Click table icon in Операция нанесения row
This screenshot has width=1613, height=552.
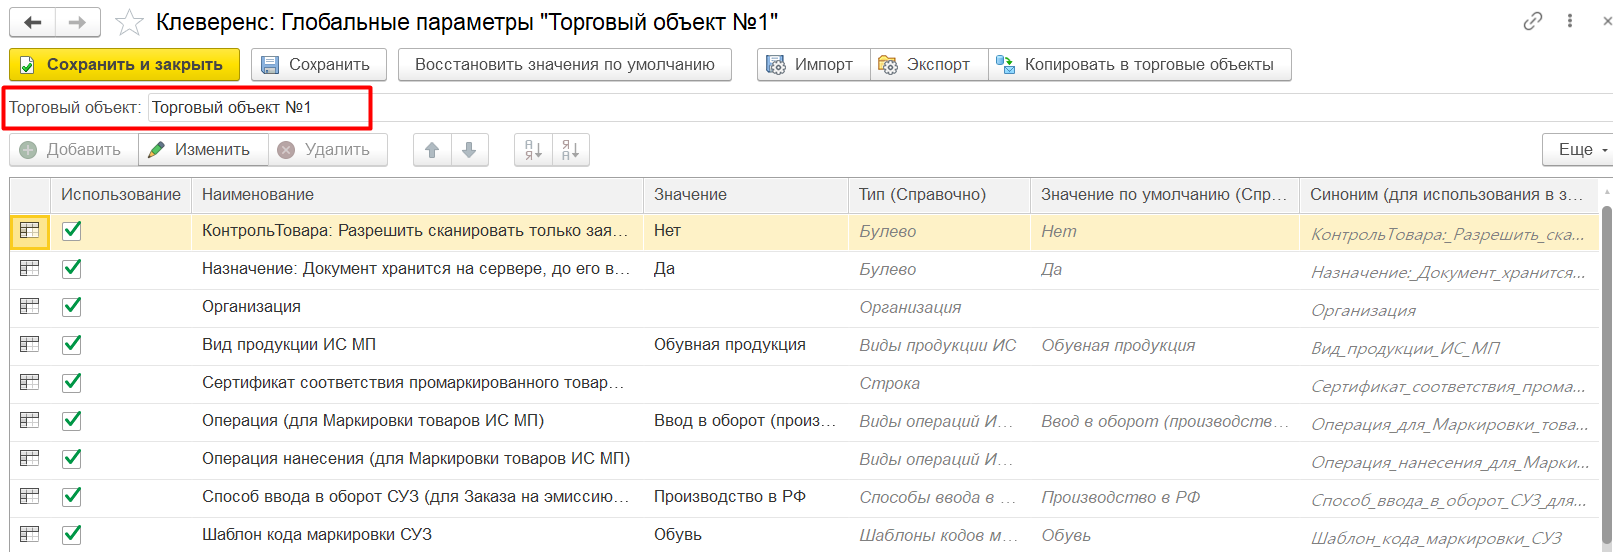click(30, 458)
